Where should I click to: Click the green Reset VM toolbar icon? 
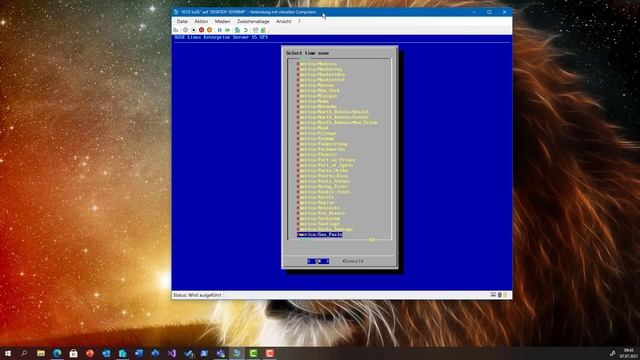227,30
